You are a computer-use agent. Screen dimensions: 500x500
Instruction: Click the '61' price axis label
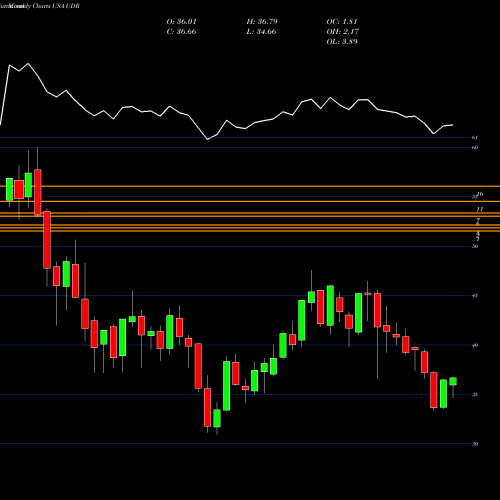pyautogui.click(x=475, y=137)
